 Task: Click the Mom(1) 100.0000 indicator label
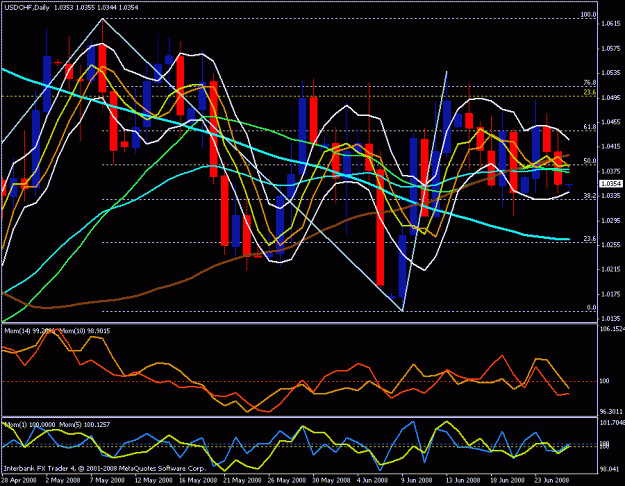coord(29,425)
